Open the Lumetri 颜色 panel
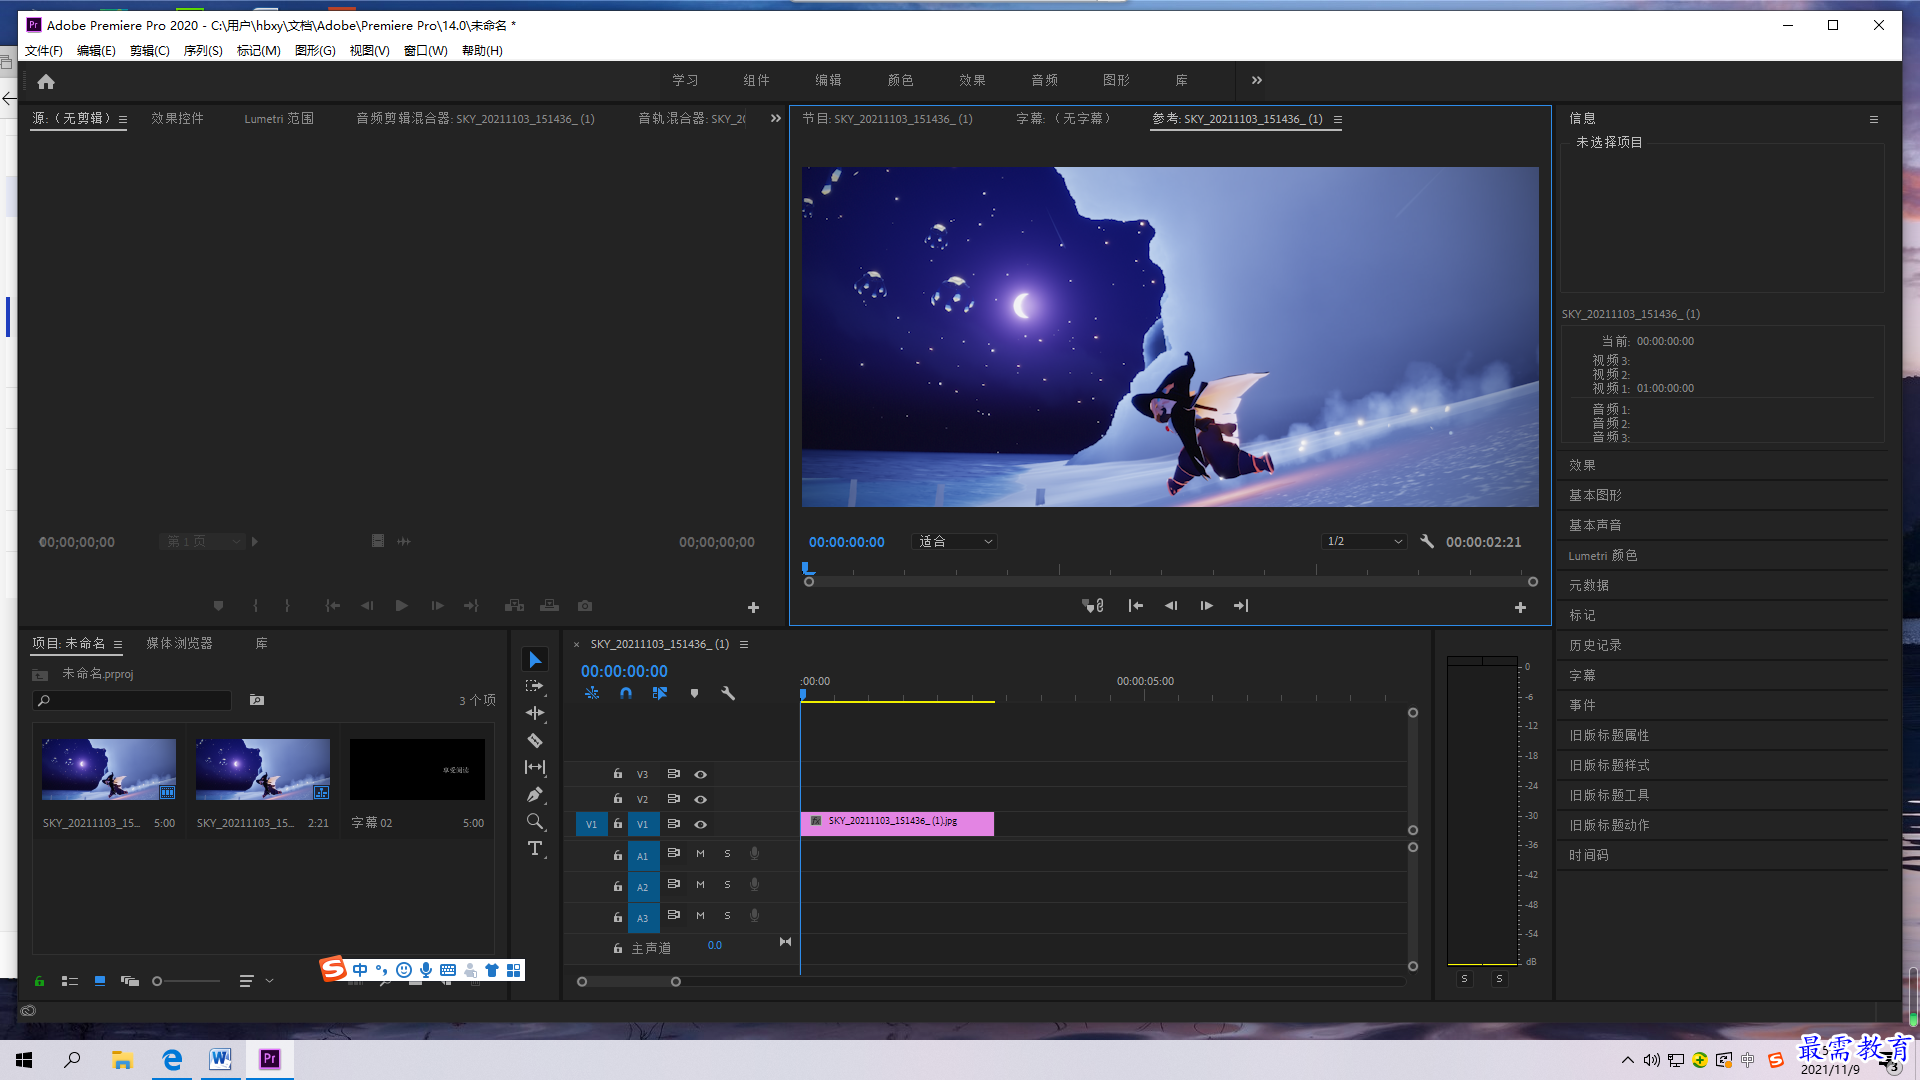This screenshot has width=1920, height=1080. coord(1603,555)
